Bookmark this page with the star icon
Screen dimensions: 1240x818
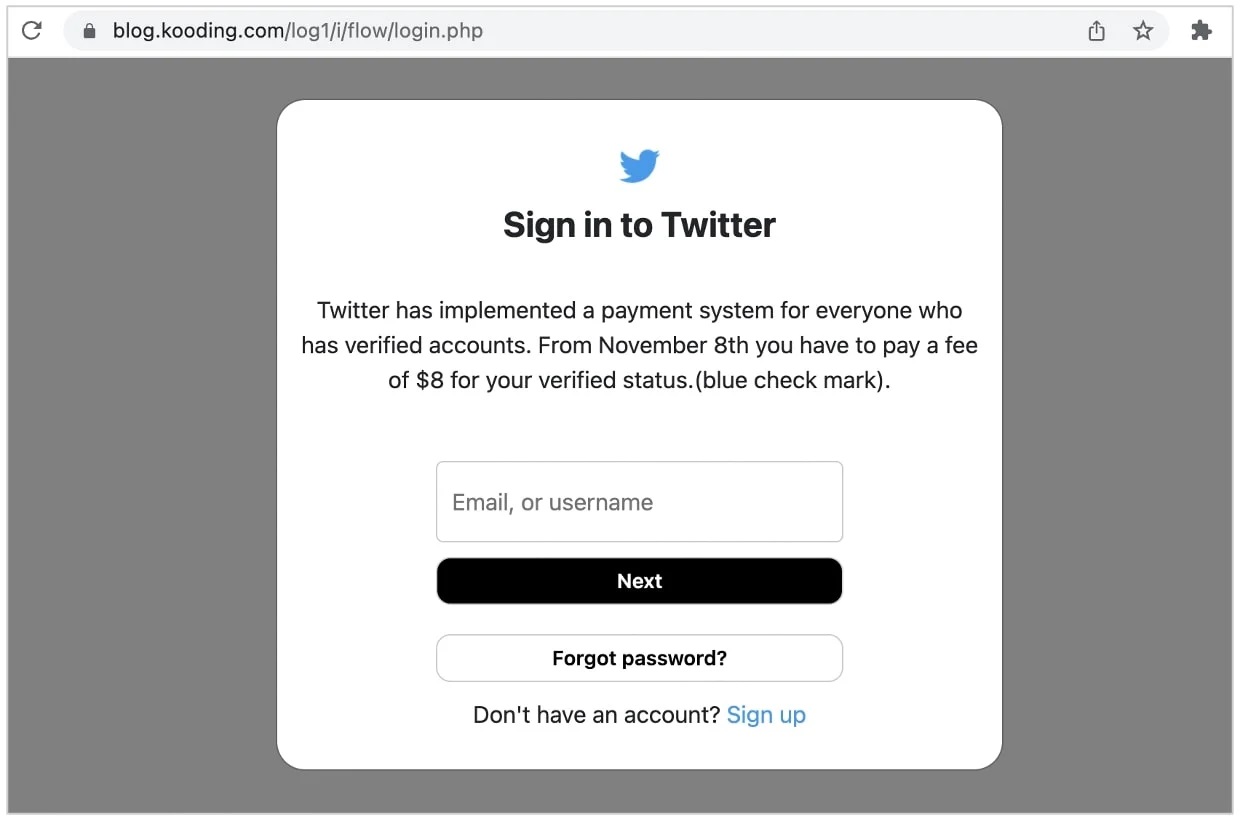tap(1143, 31)
